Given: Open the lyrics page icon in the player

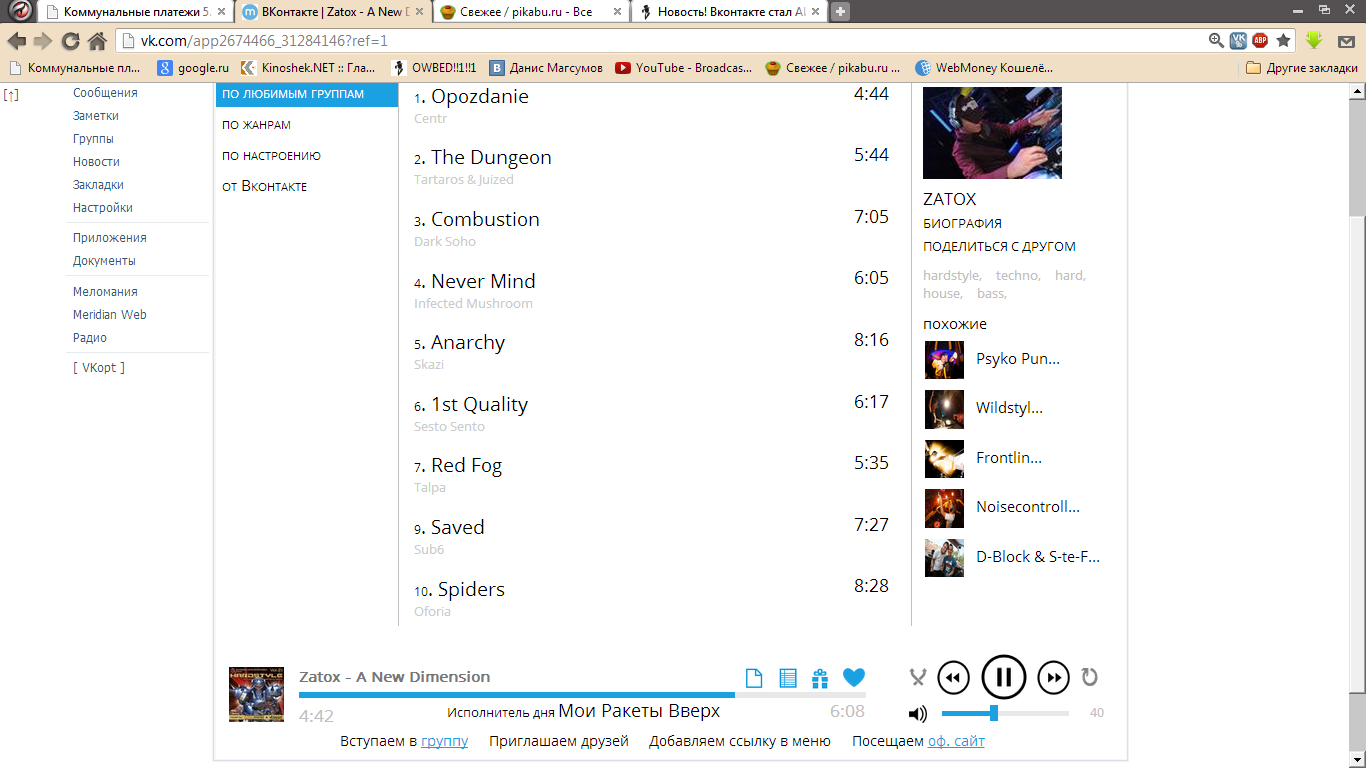Looking at the screenshot, I should [x=754, y=678].
